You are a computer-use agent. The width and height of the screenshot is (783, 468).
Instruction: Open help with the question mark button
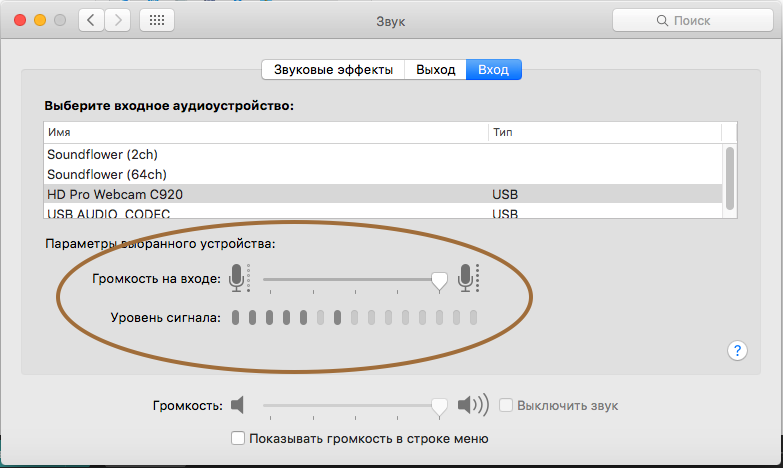tap(737, 351)
